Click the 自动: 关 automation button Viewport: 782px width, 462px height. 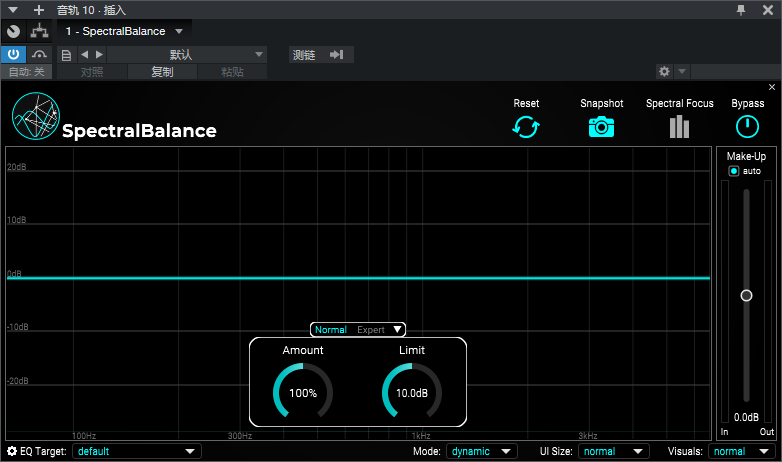(26, 72)
